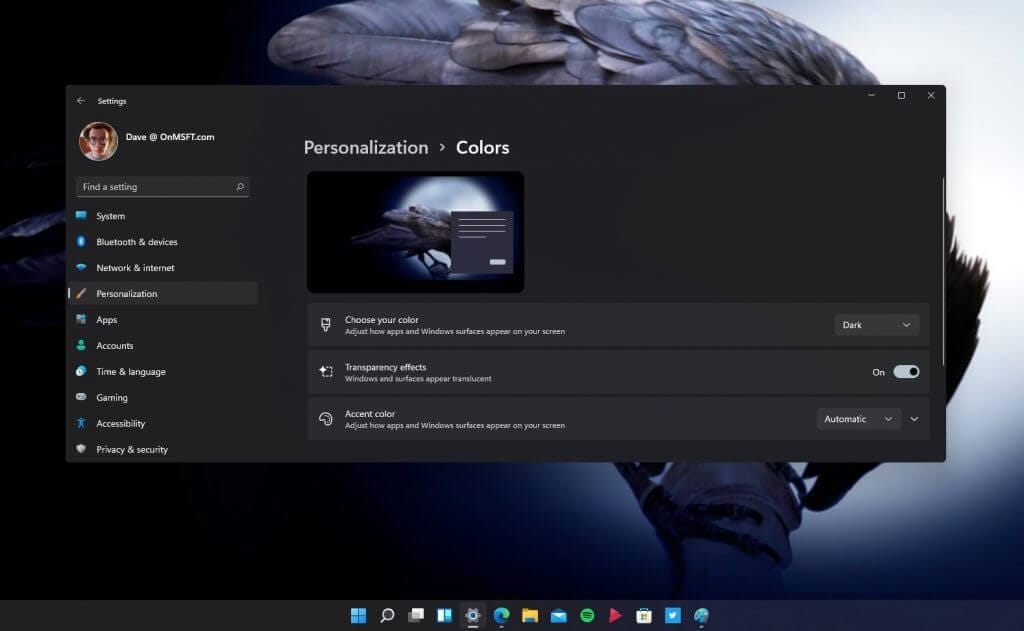Click the theme preview thumbnail
The height and width of the screenshot is (631, 1024).
coord(414,231)
